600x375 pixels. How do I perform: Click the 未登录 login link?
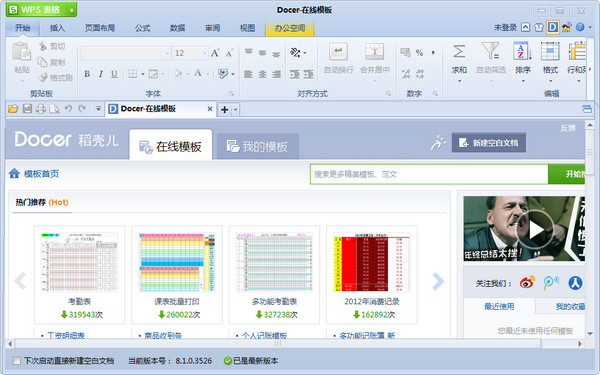click(x=505, y=28)
